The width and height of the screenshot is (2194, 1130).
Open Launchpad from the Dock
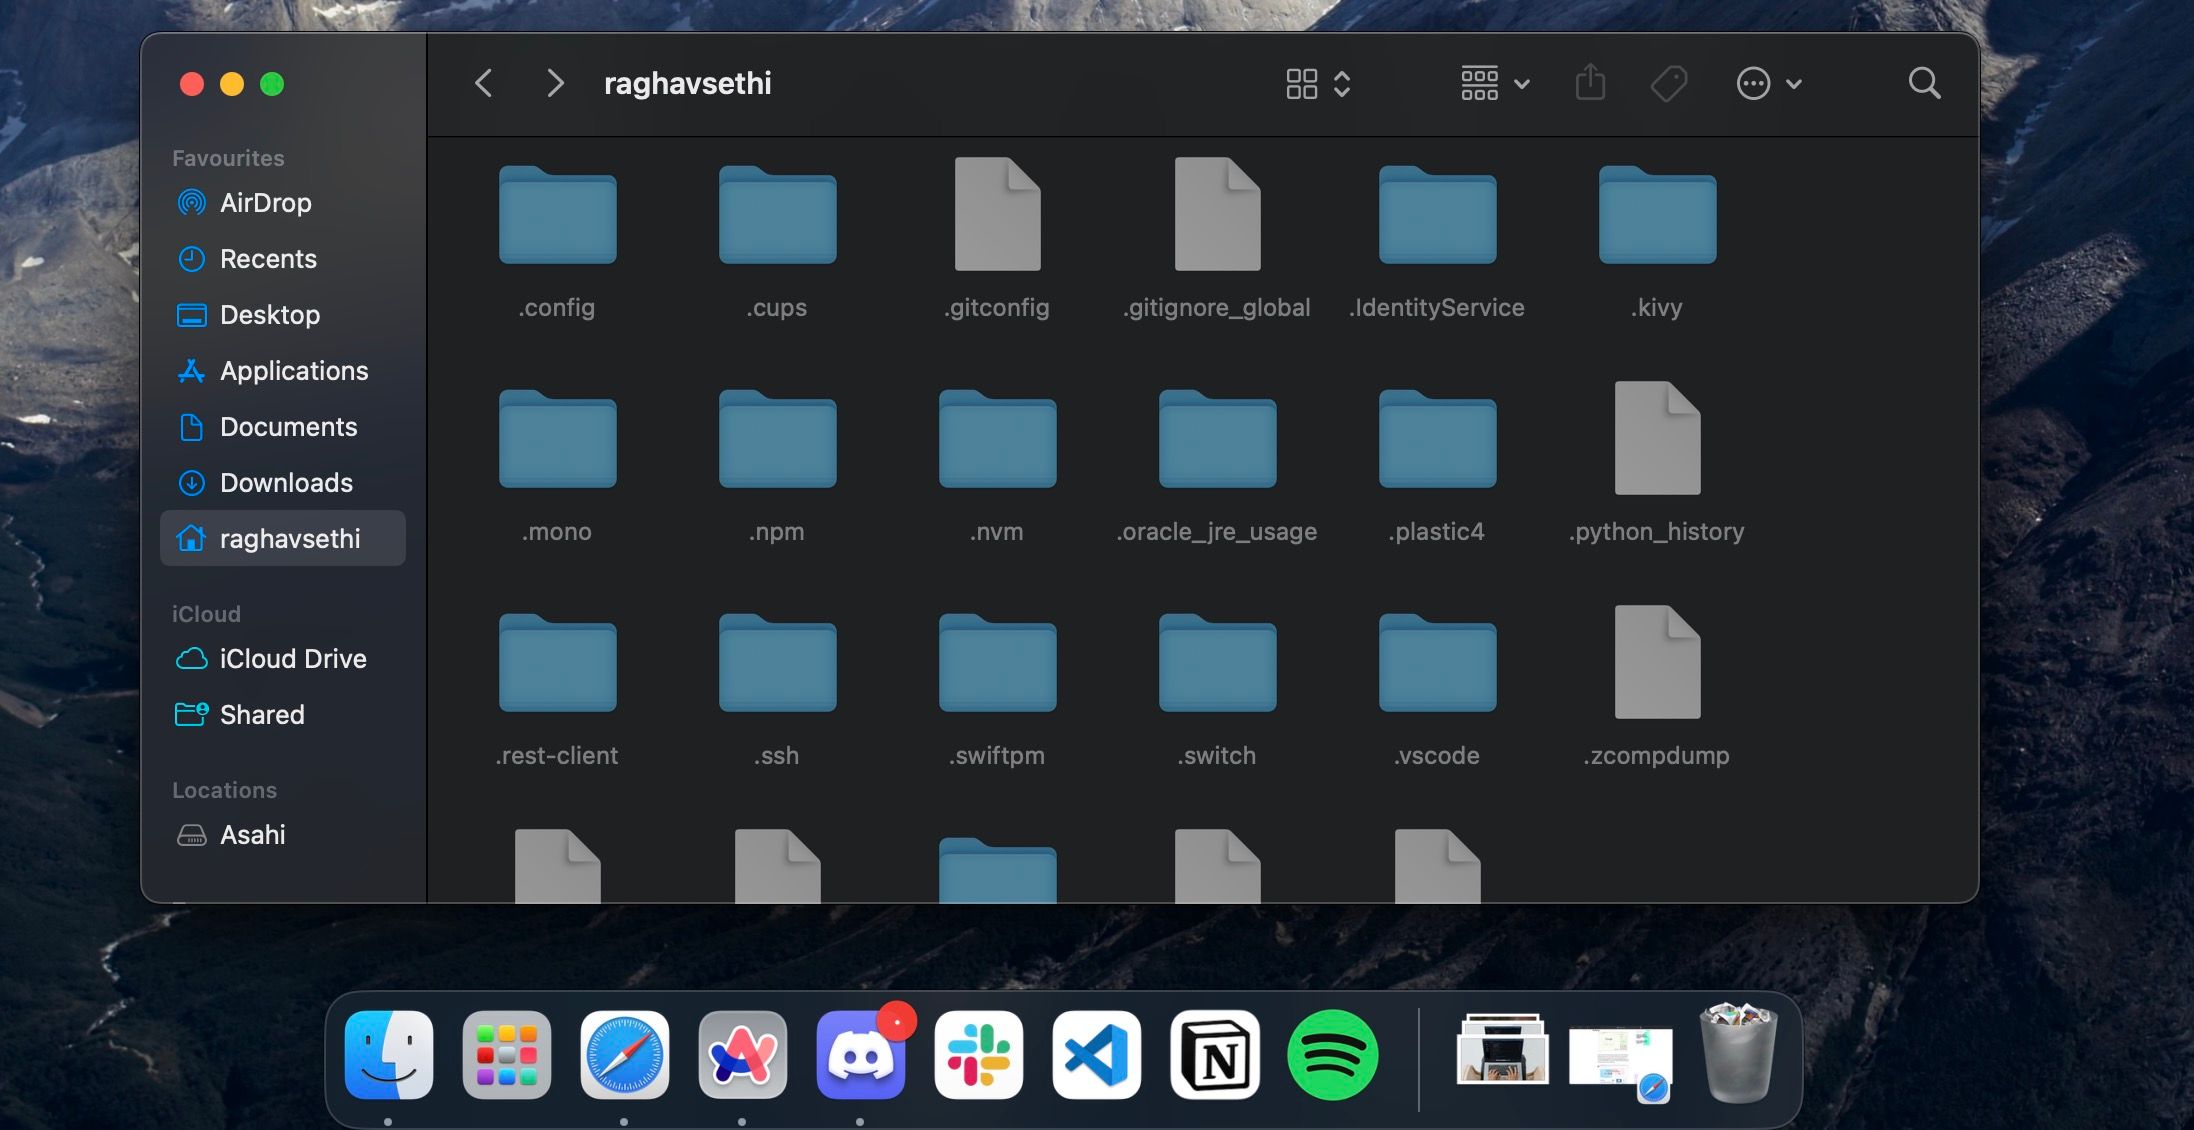click(x=506, y=1053)
